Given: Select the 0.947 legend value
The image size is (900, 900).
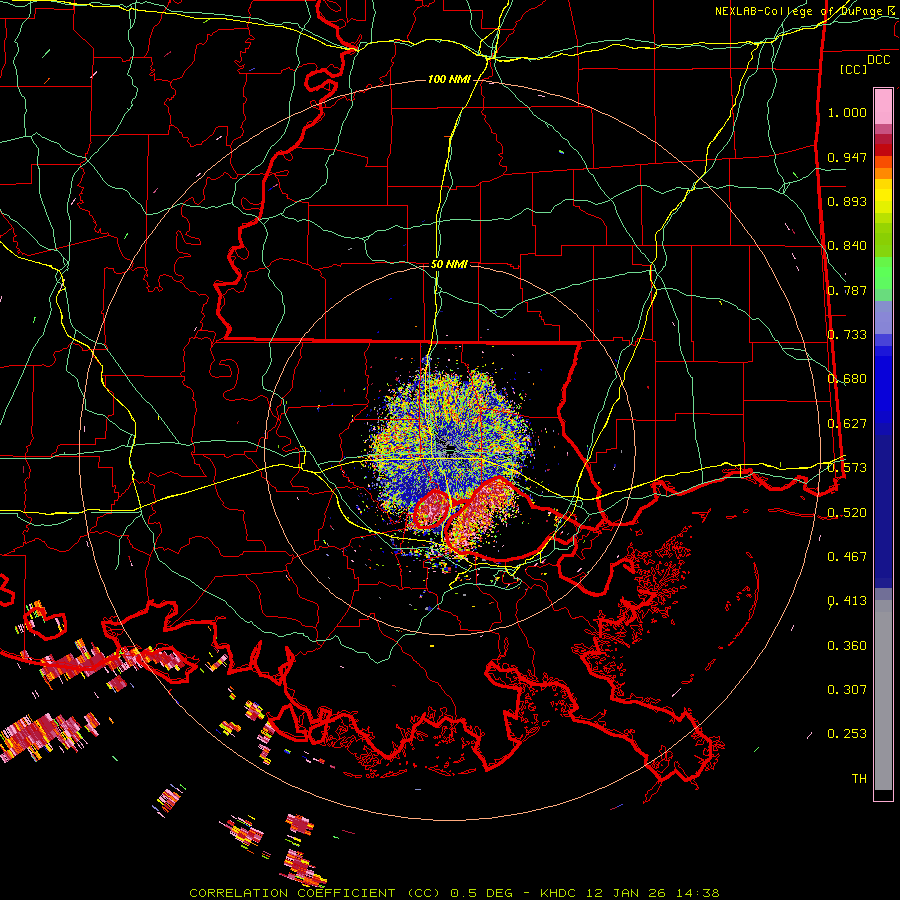Looking at the screenshot, I should pos(847,157).
